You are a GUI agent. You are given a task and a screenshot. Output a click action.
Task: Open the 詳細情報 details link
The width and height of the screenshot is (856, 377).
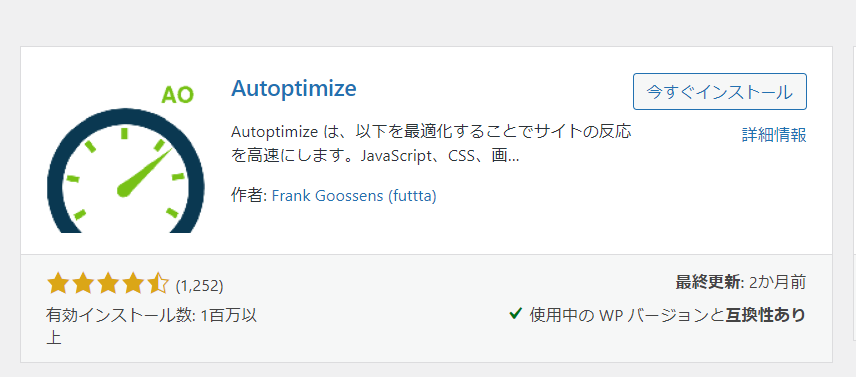click(774, 135)
